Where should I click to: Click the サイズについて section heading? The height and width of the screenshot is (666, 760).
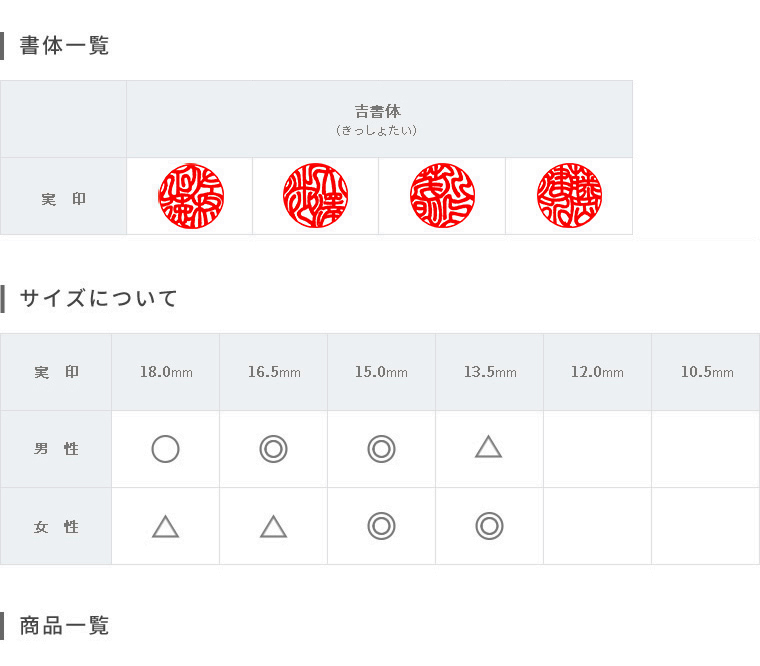click(98, 298)
